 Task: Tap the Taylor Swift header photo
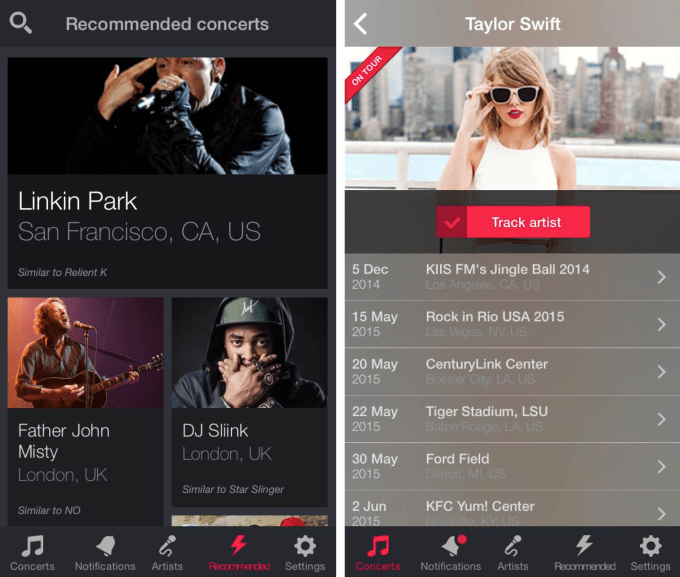(512, 118)
